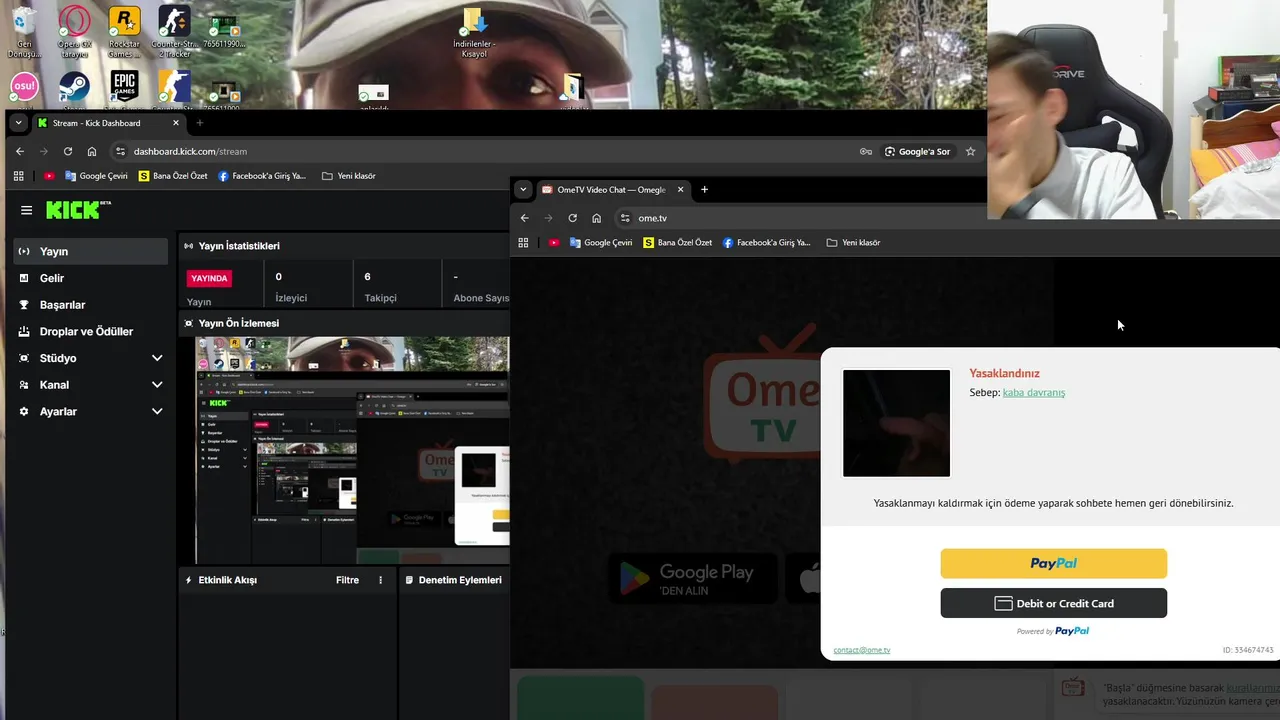The width and height of the screenshot is (1280, 720).
Task: Click the contact@ome.tv email link
Action: tap(861, 650)
